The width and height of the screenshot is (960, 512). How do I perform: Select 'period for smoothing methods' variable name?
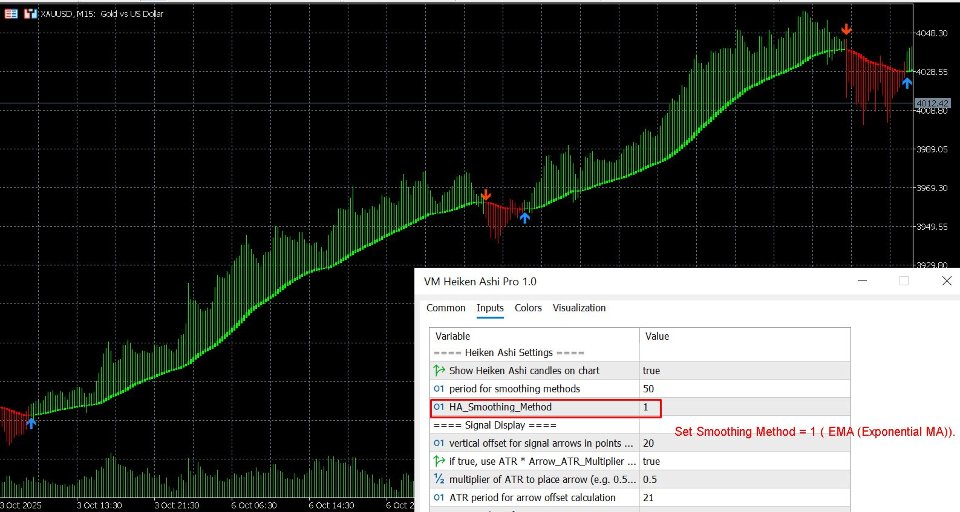coord(514,389)
